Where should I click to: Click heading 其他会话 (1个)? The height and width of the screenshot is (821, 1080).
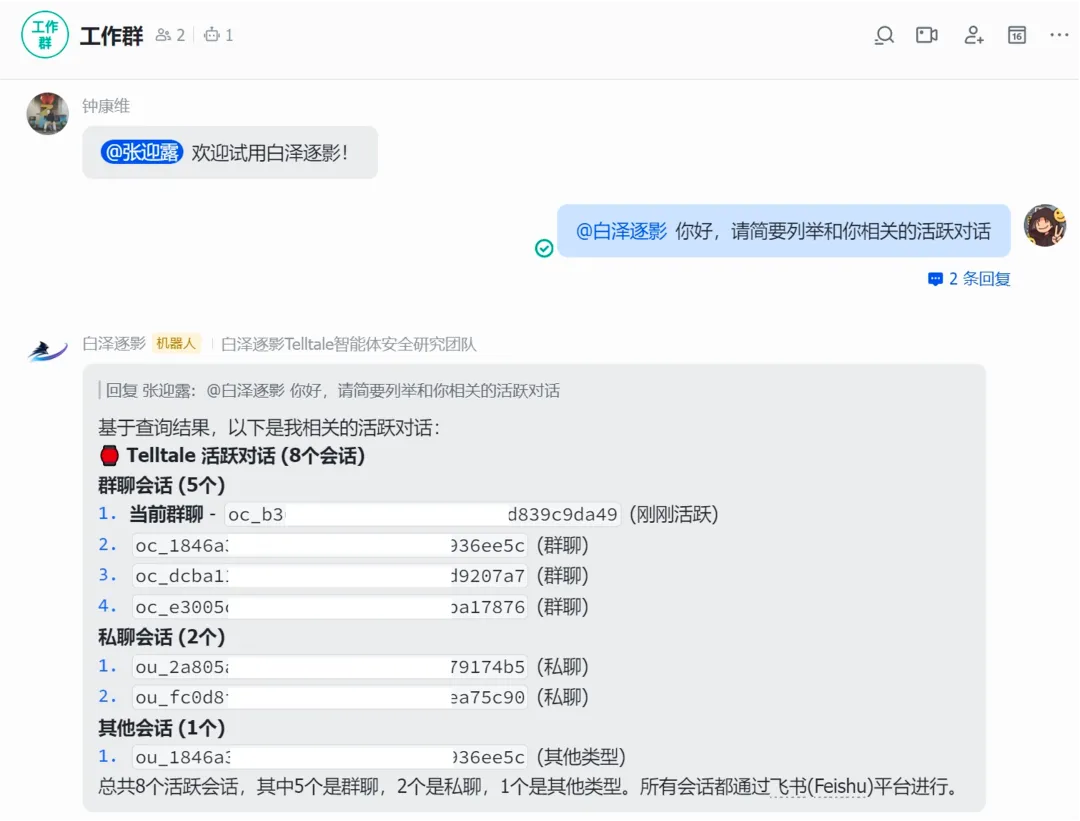click(162, 727)
